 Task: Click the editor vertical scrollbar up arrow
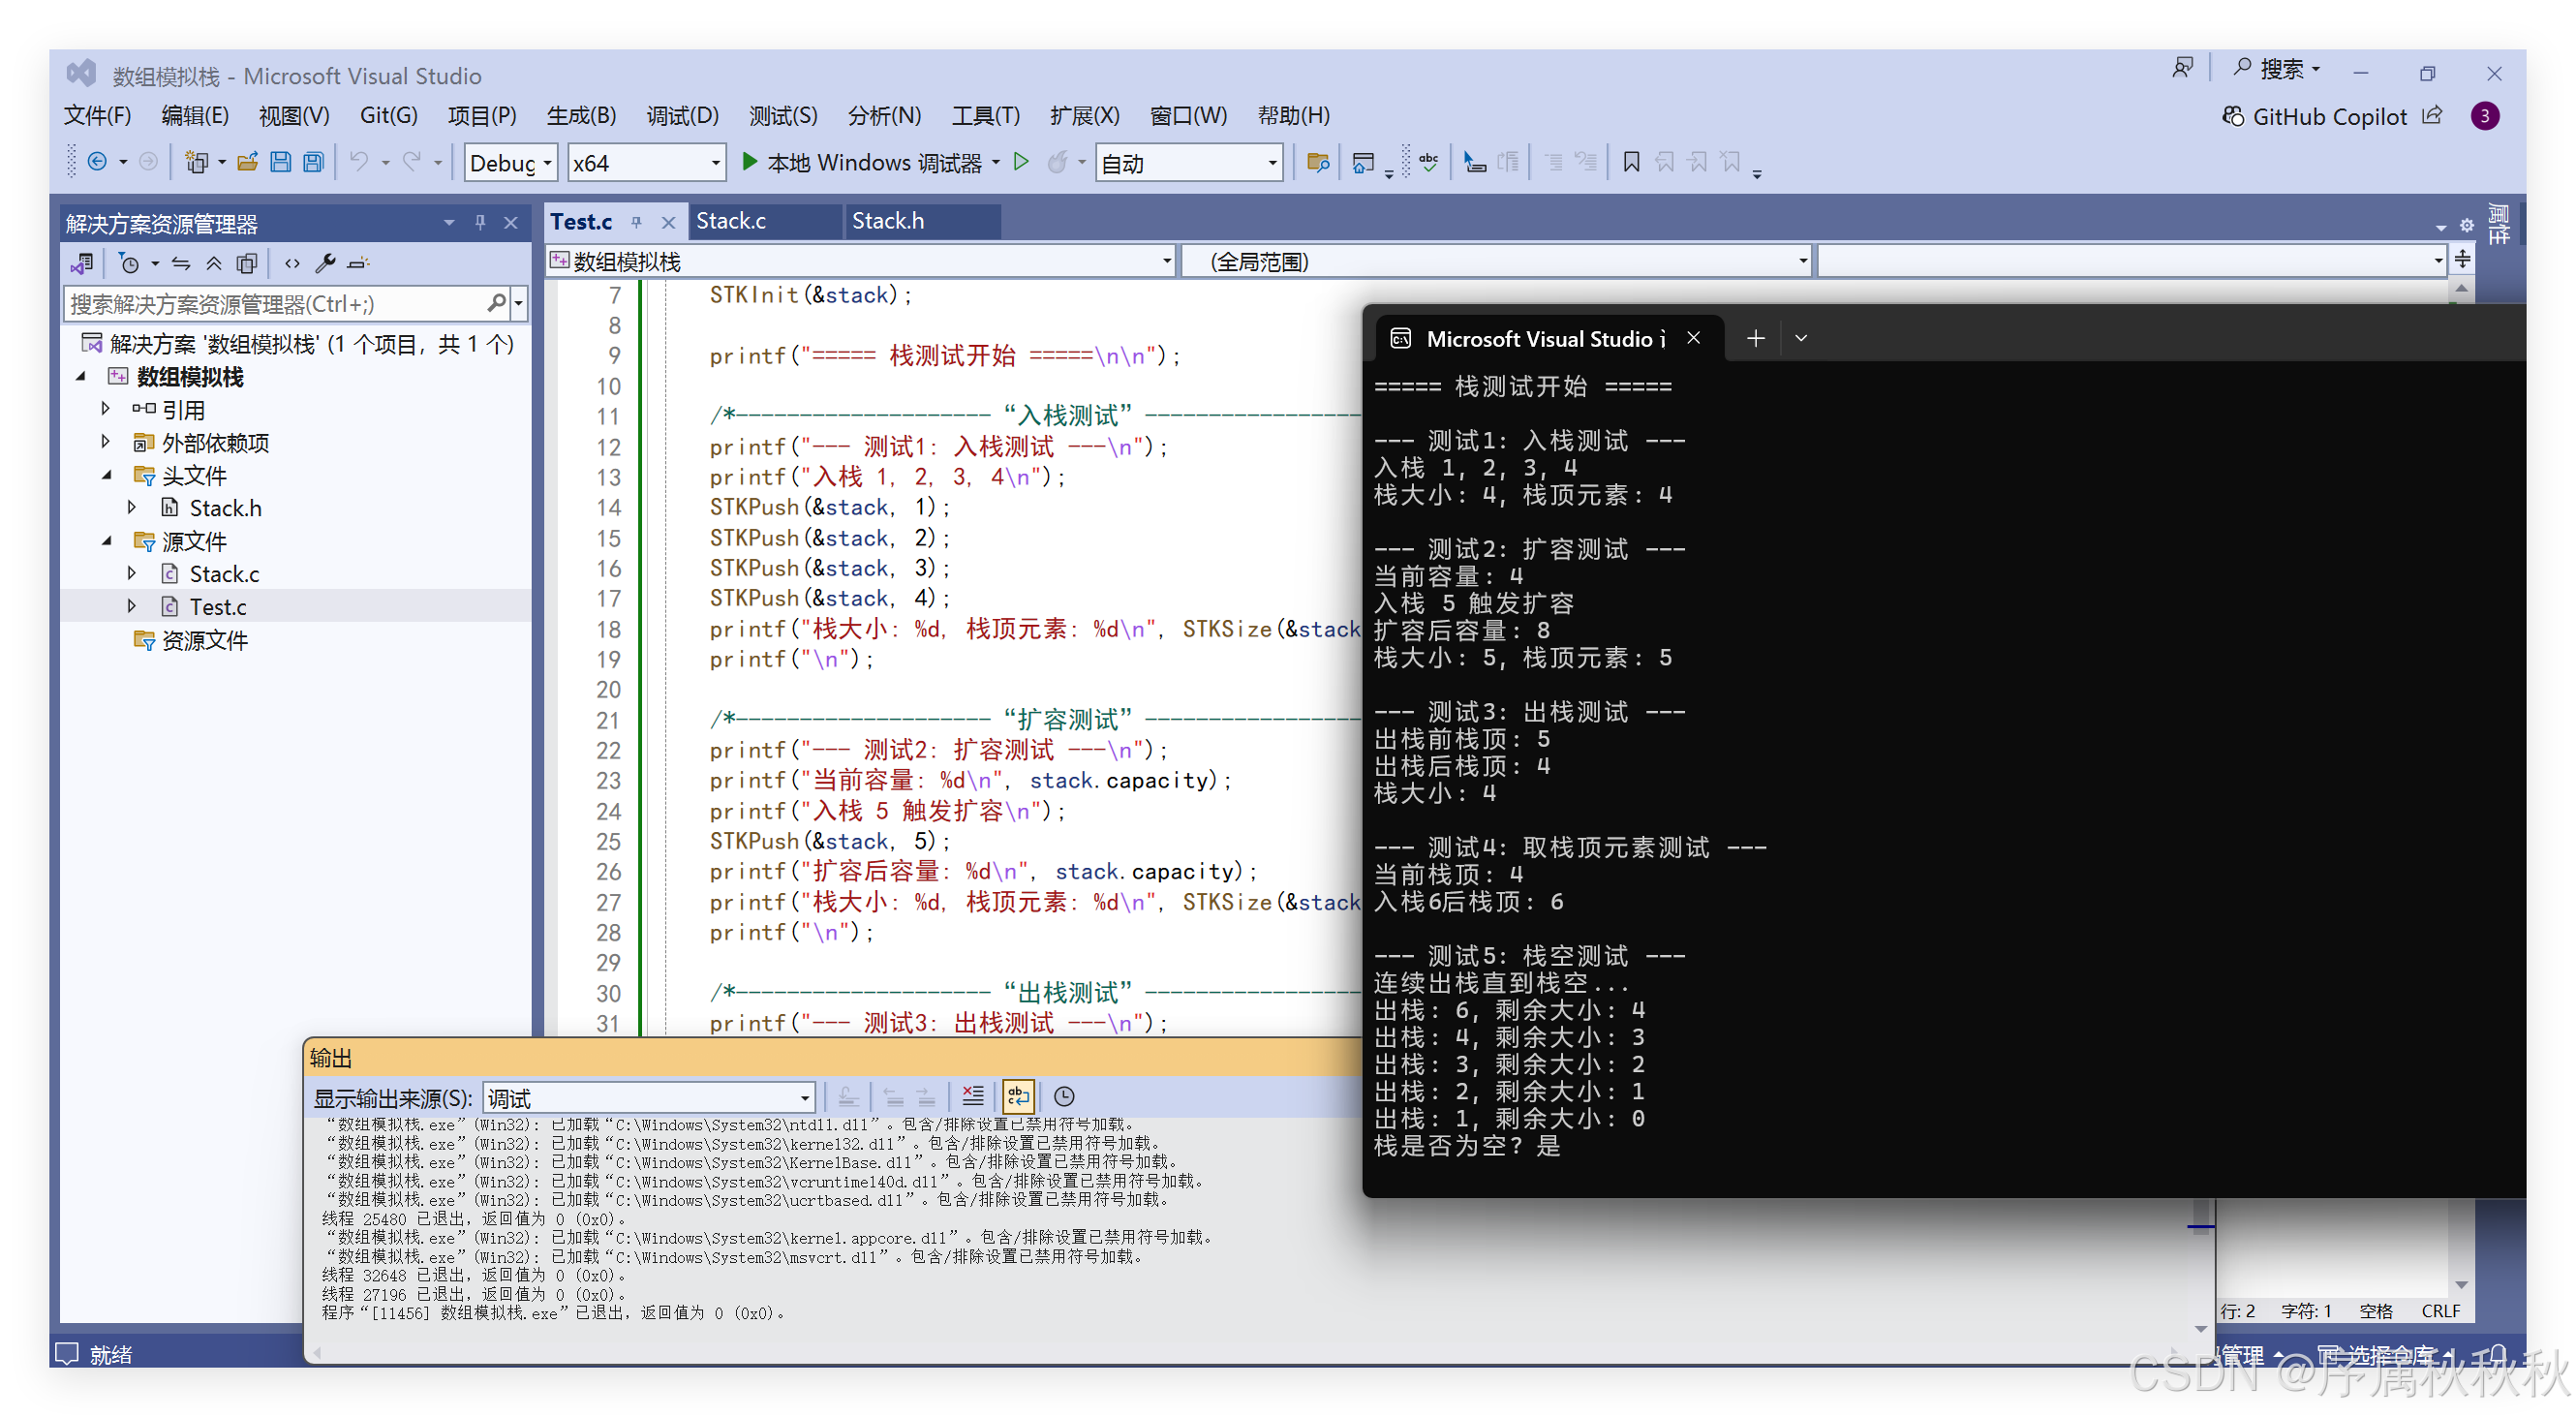pos(2461,289)
